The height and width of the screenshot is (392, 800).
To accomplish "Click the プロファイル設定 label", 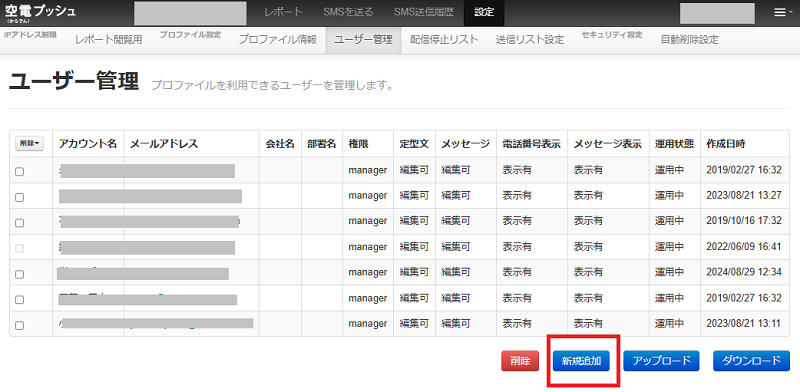I will click(190, 35).
